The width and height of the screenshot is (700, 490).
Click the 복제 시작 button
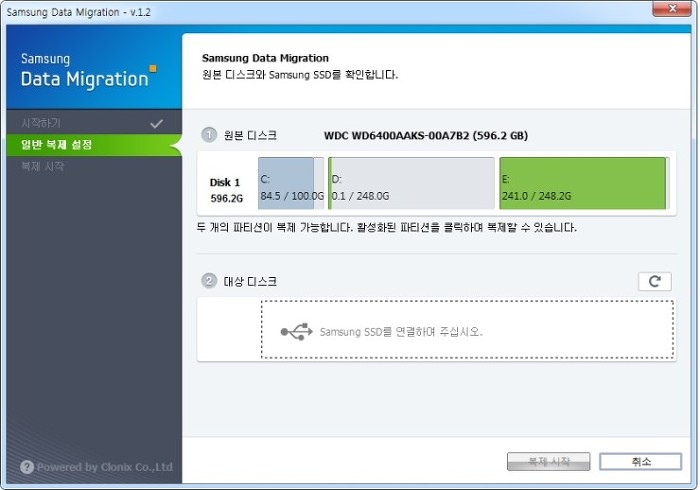(x=548, y=461)
